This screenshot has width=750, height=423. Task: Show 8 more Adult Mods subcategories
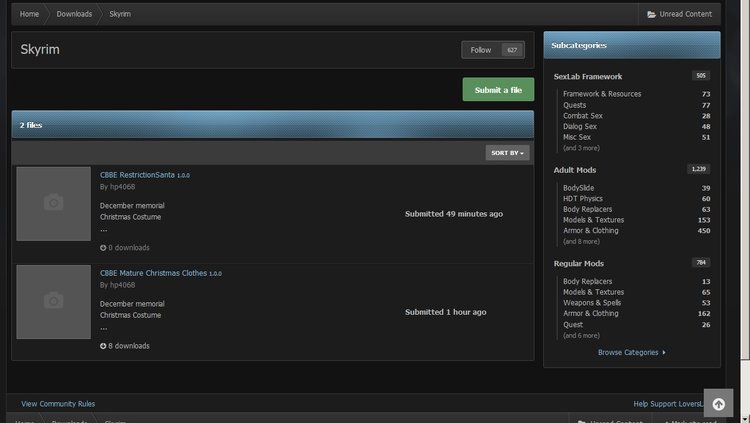point(581,241)
